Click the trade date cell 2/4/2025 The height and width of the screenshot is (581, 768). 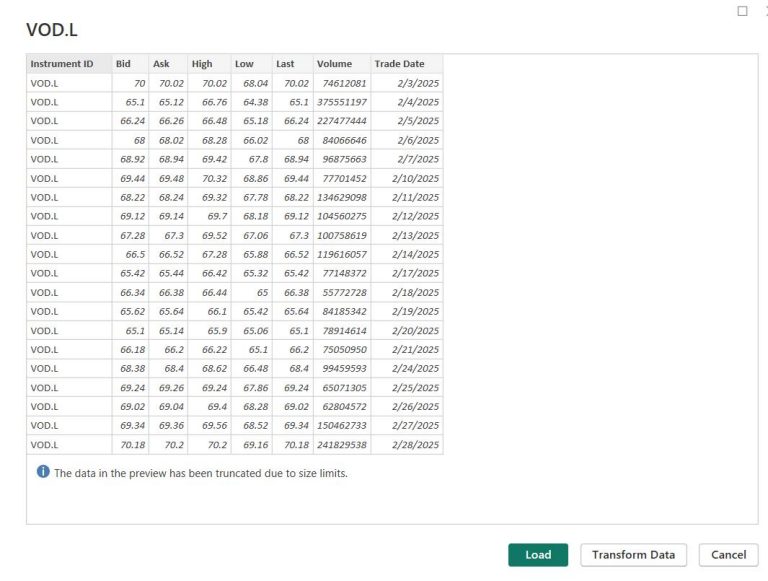[407, 102]
